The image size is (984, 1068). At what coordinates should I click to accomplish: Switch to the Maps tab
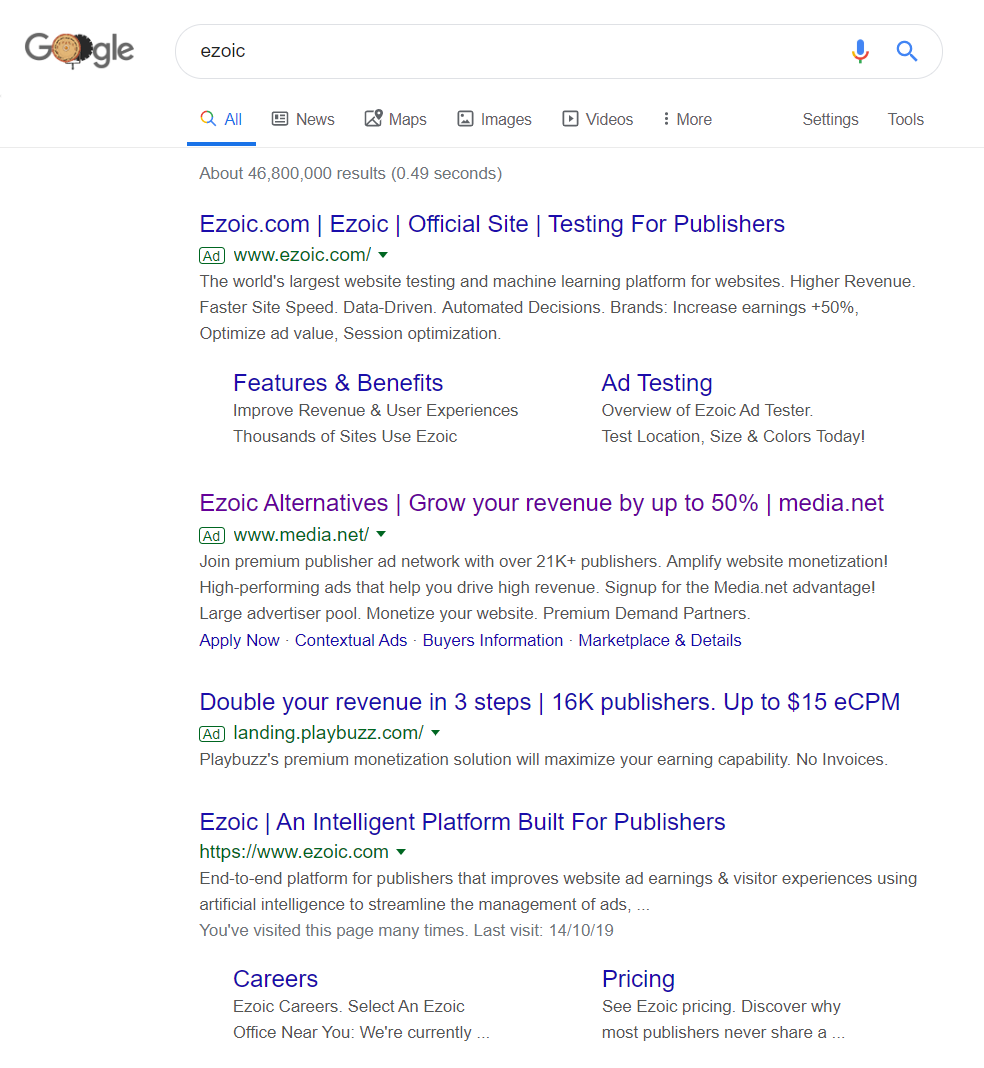pos(396,119)
